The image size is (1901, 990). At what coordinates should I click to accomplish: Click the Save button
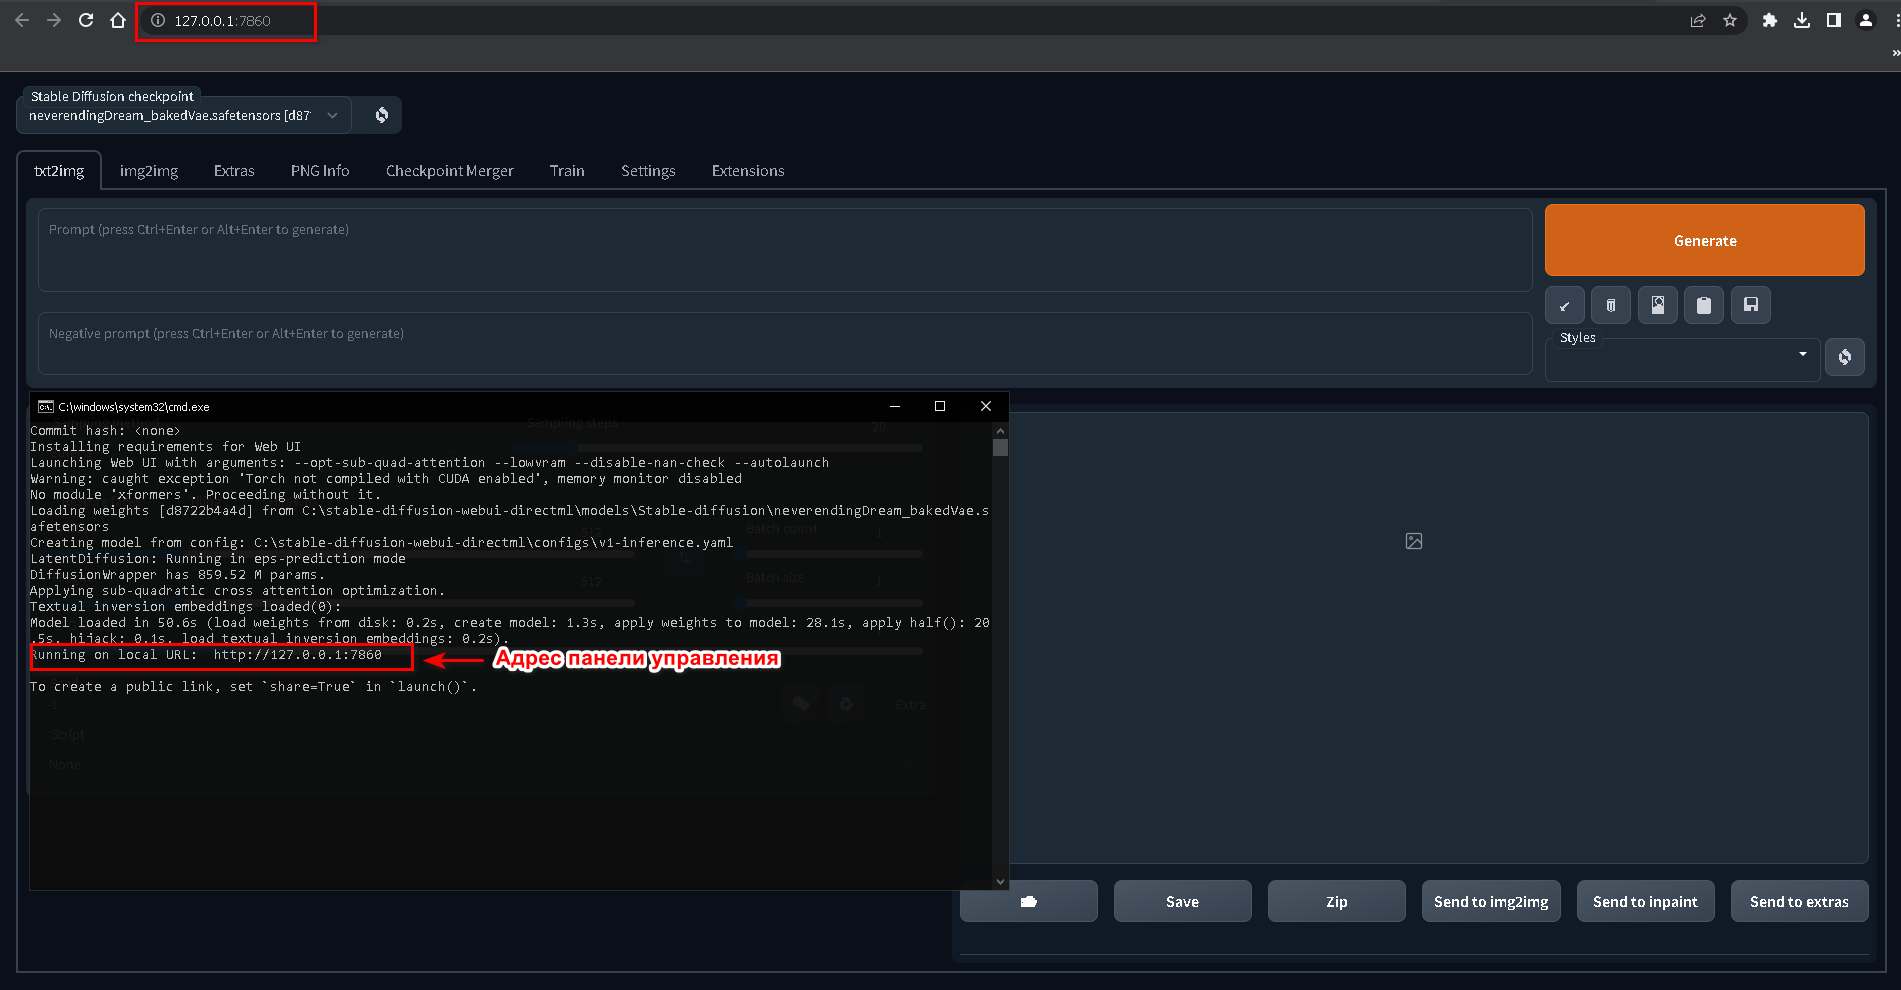1182,901
